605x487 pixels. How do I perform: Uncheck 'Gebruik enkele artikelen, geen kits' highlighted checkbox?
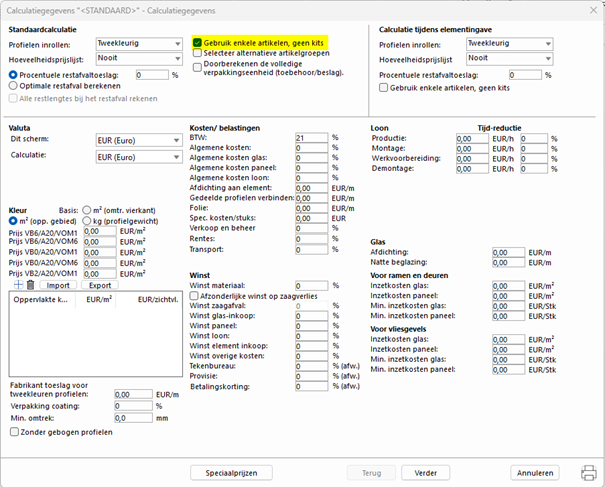point(198,45)
